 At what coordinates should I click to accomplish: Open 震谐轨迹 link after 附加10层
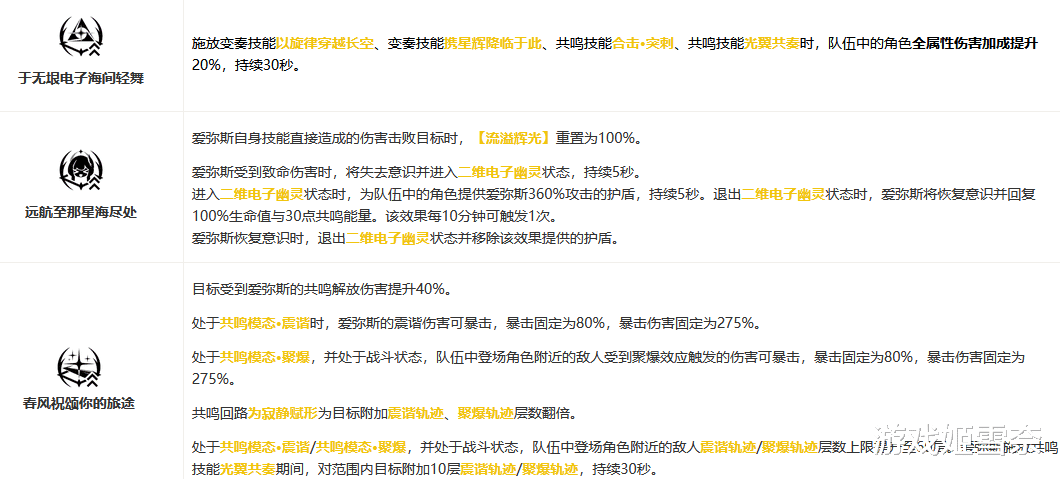click(487, 468)
